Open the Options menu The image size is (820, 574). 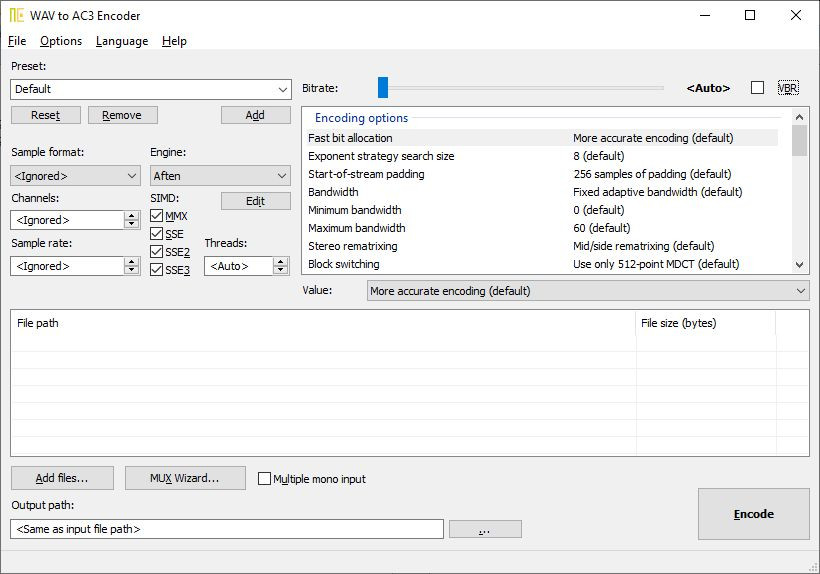tap(61, 41)
